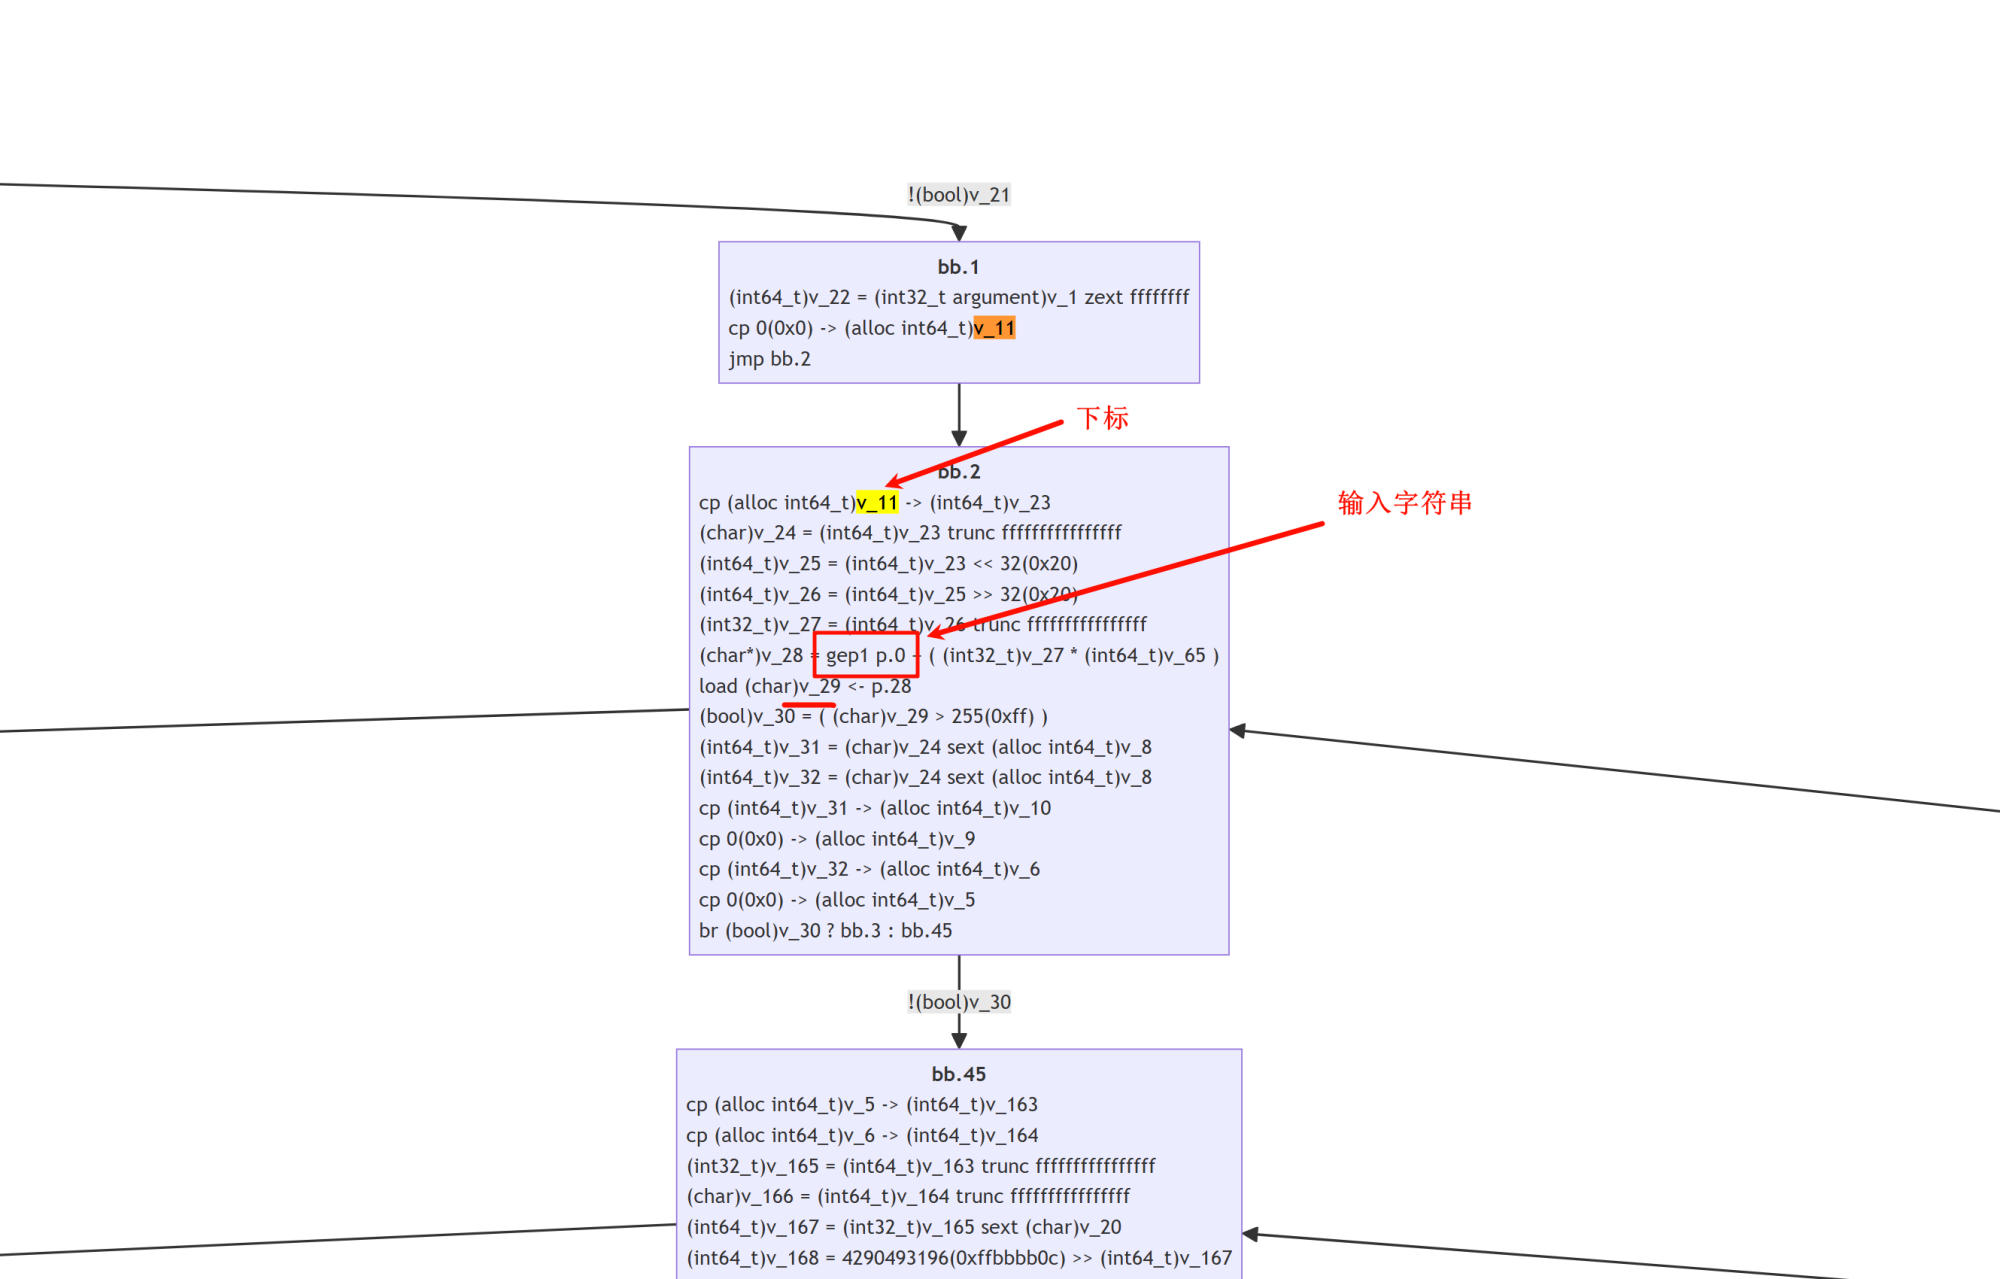Click the bb.45 block title
The width and height of the screenshot is (2000, 1279).
pos(958,1074)
